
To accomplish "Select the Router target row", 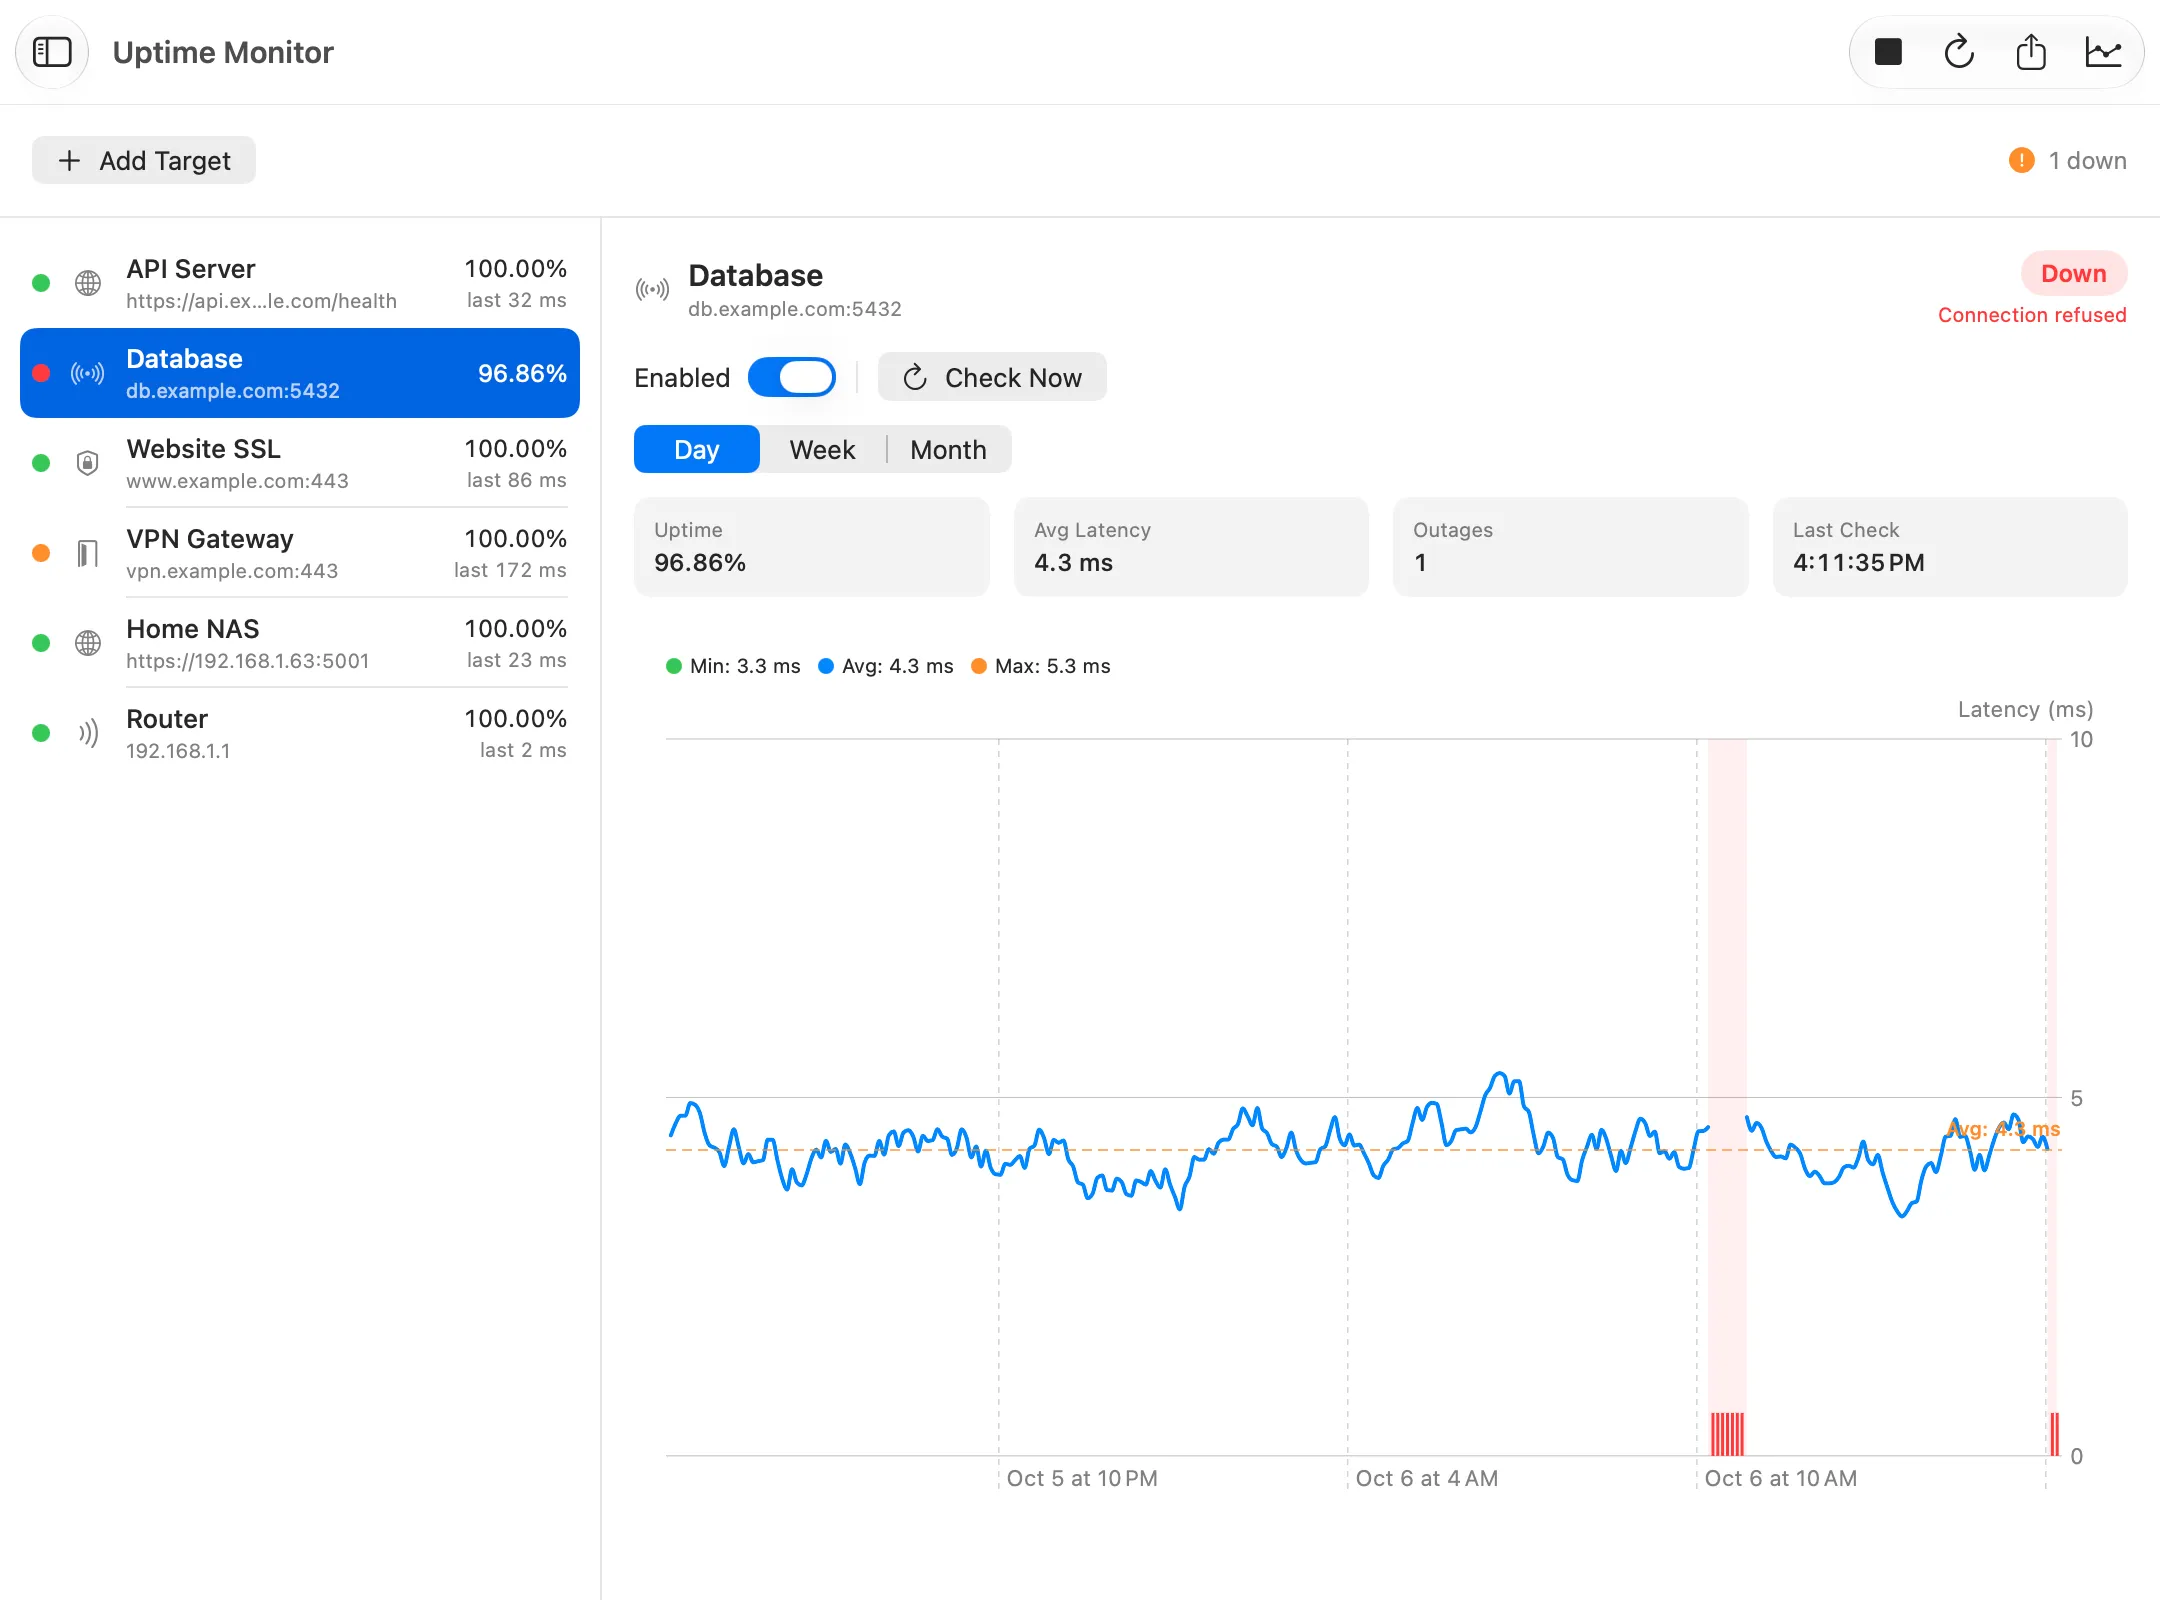I will pos(300,733).
